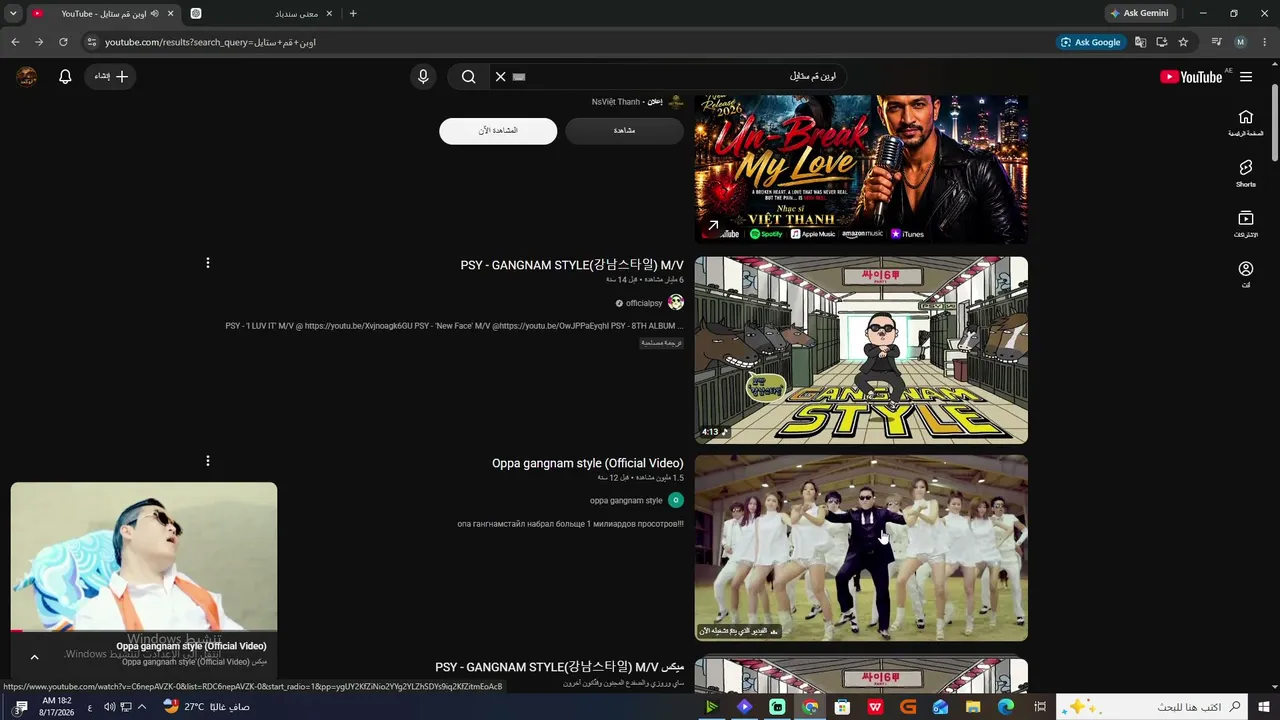Open the WPS Office taskbar icon
Screen dimensions: 1280x720
click(x=875, y=707)
